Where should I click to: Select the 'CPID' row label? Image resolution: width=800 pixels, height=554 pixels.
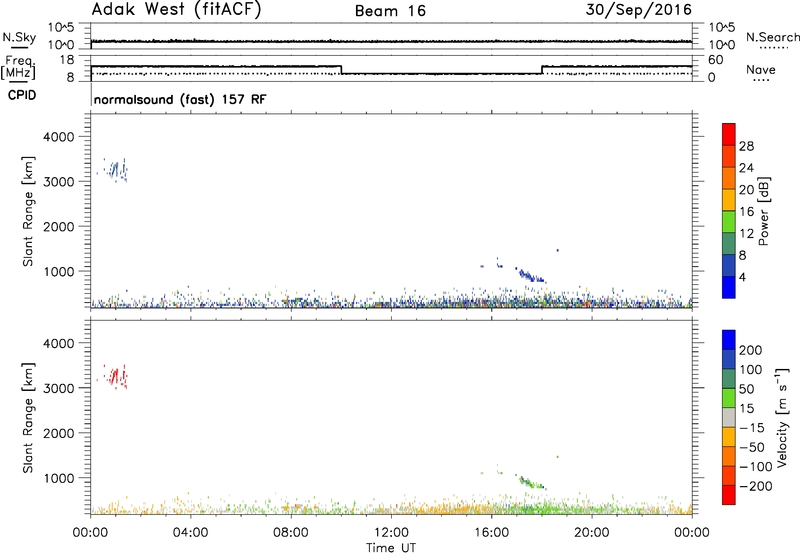pos(22,95)
